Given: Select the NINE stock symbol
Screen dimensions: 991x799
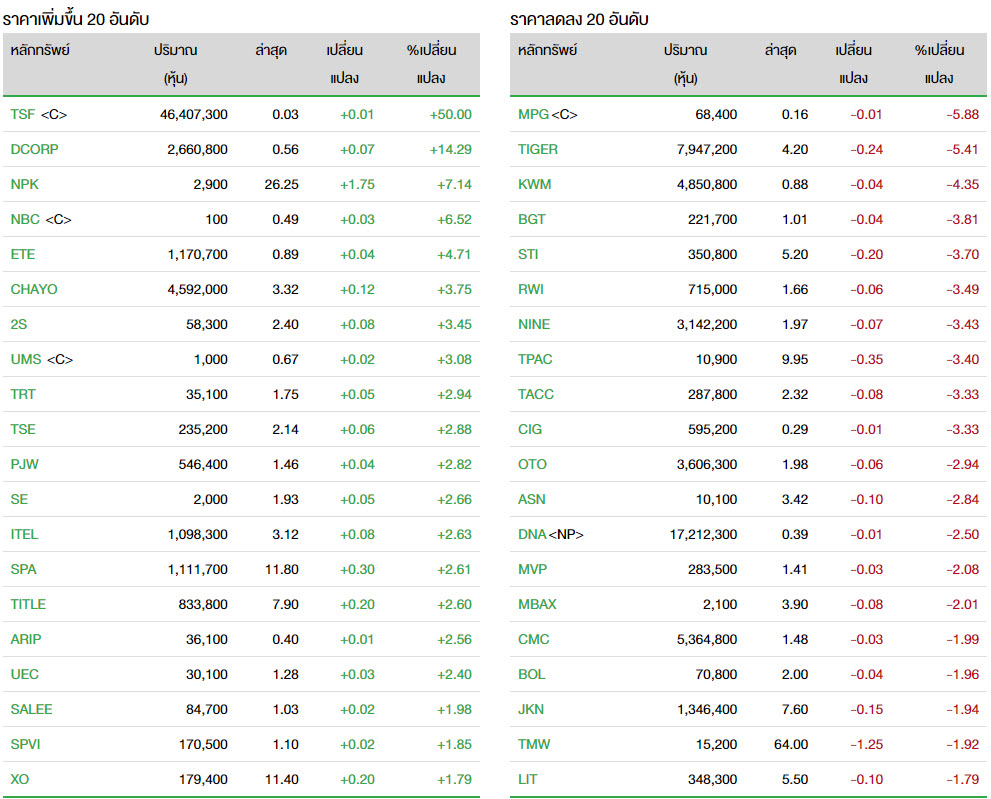Looking at the screenshot, I should [534, 324].
